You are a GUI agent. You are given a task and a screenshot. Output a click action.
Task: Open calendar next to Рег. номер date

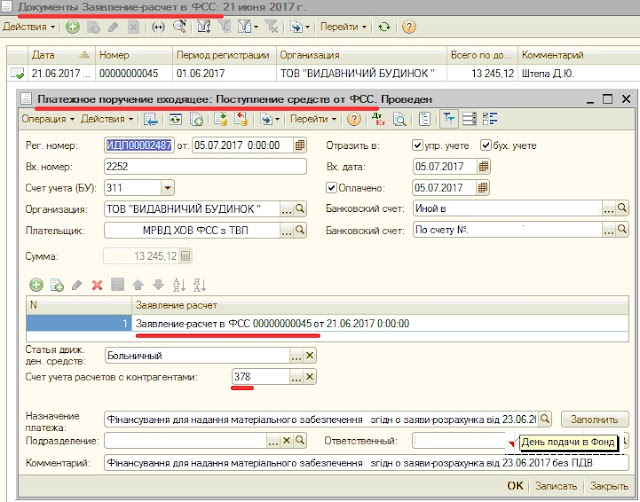(300, 145)
